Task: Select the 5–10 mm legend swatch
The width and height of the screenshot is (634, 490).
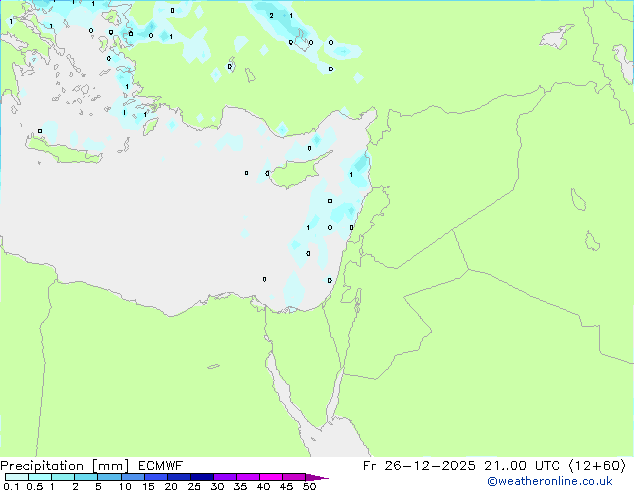Action: tap(109, 477)
